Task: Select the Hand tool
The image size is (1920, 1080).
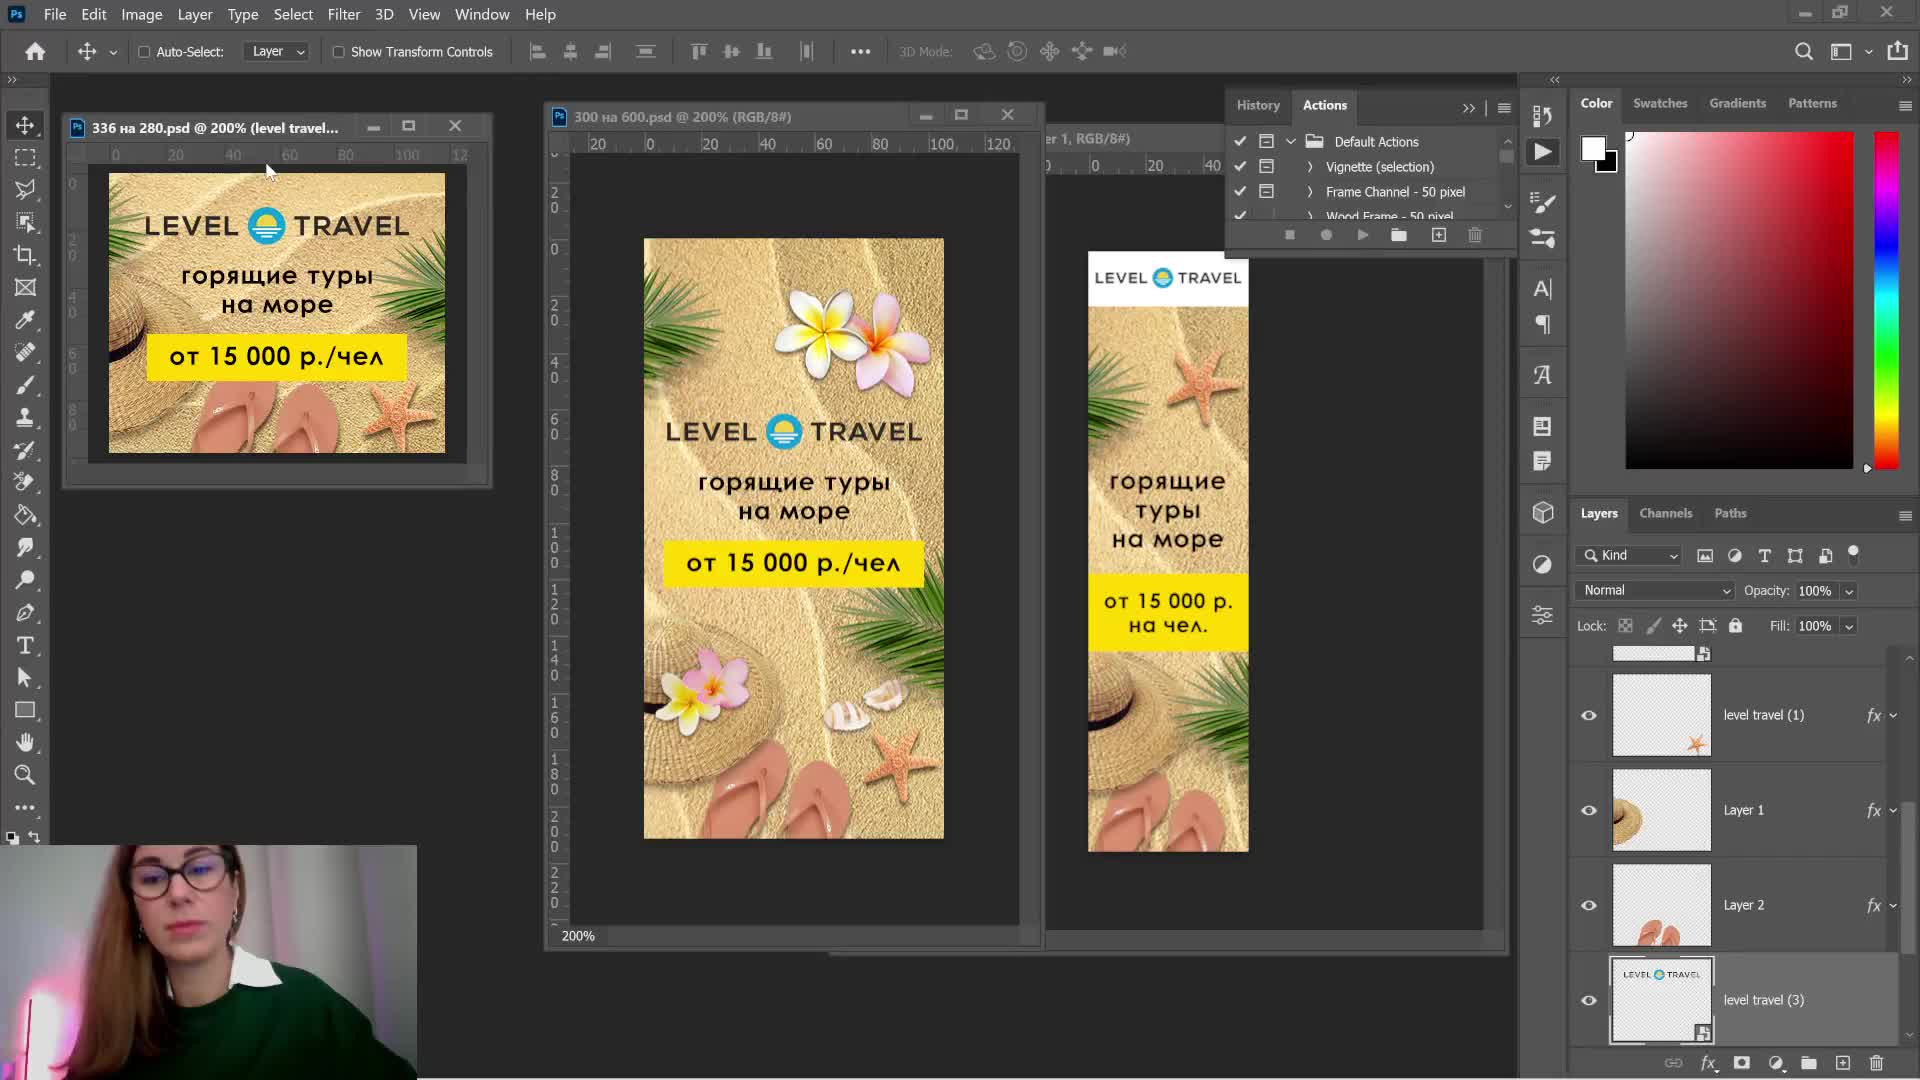Action: (25, 742)
